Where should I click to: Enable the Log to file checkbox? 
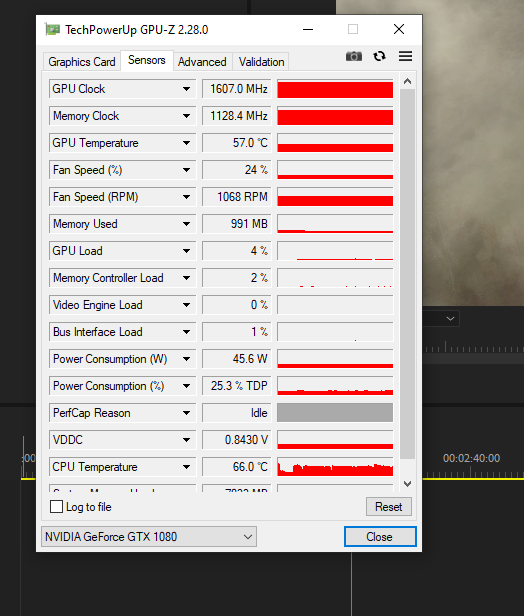tap(57, 507)
